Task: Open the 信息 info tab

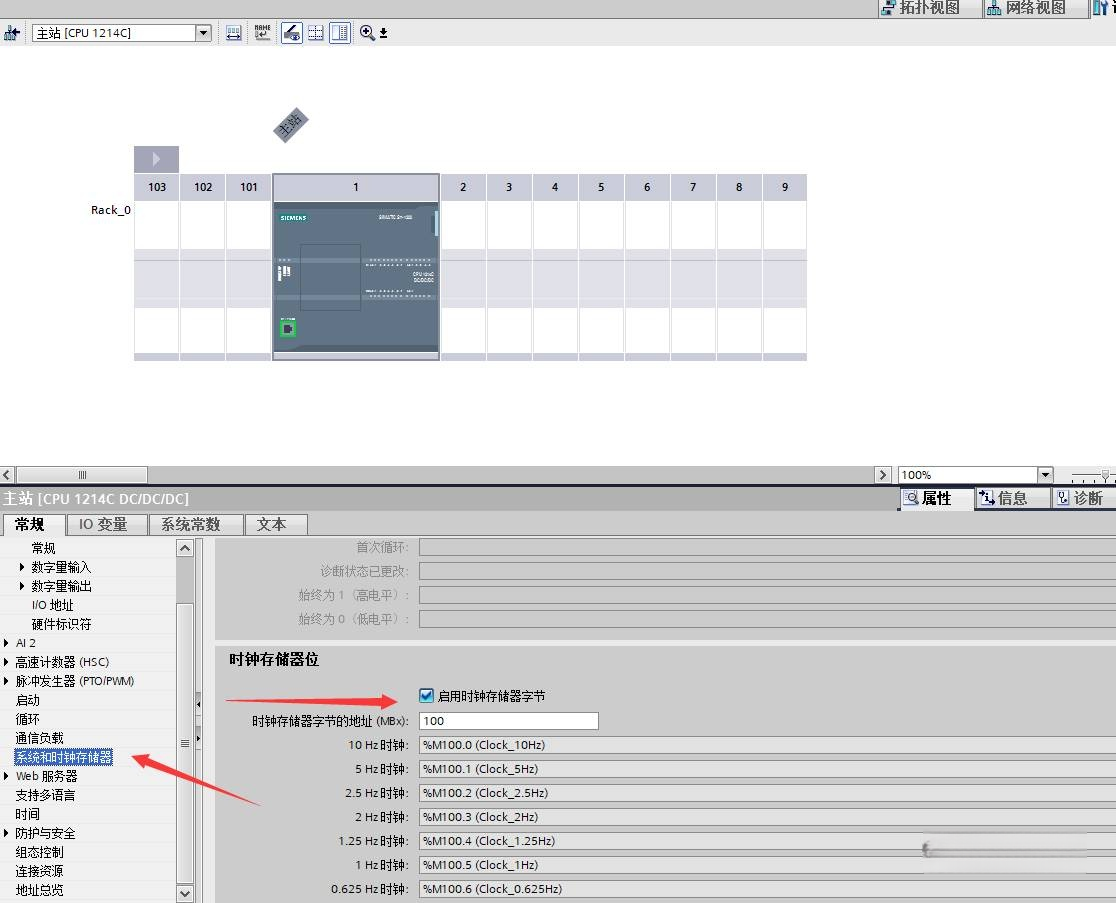Action: tap(1013, 498)
